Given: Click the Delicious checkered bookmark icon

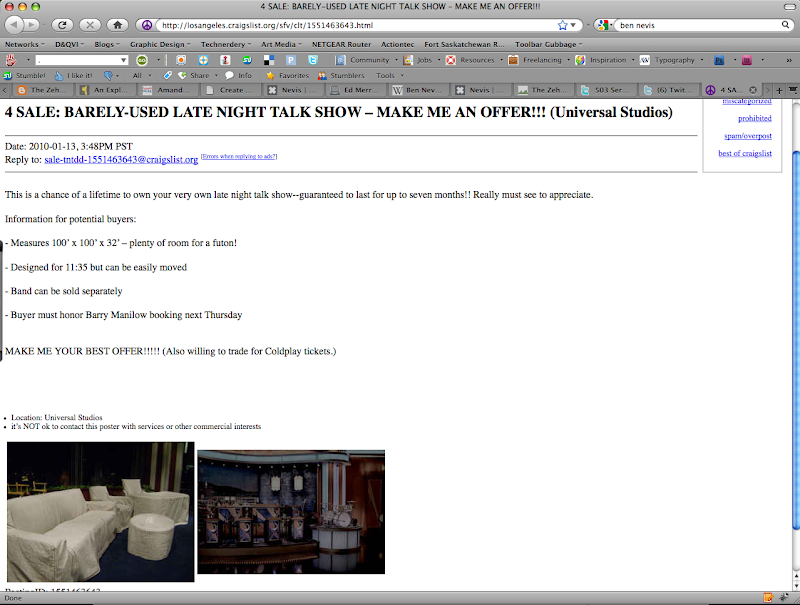Looking at the screenshot, I should click(x=269, y=60).
